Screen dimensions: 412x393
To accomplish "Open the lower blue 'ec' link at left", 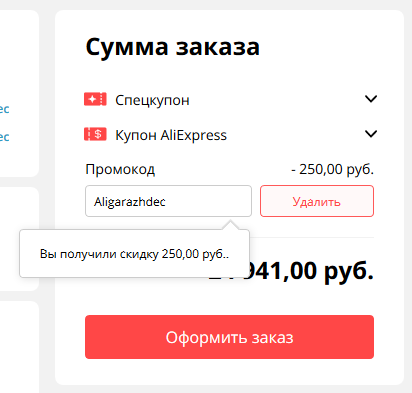I will click(x=4, y=137).
